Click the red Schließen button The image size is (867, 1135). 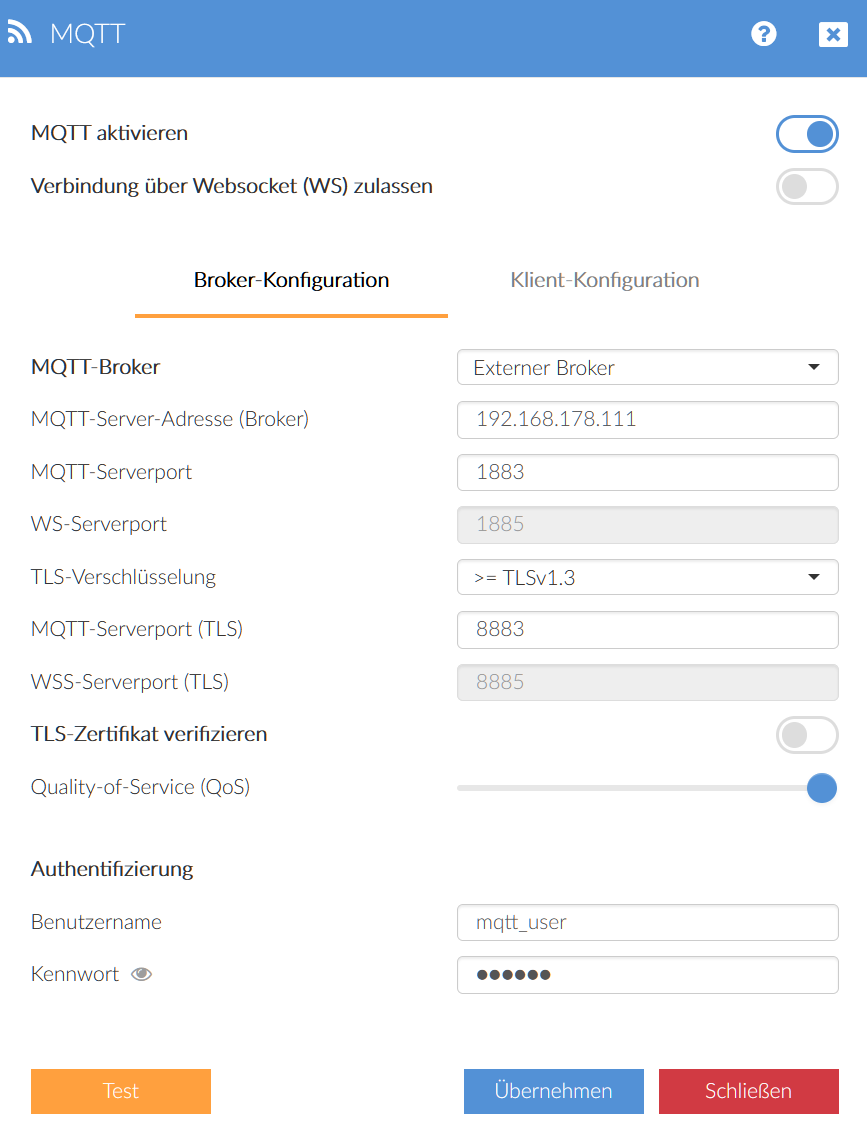[748, 1091]
